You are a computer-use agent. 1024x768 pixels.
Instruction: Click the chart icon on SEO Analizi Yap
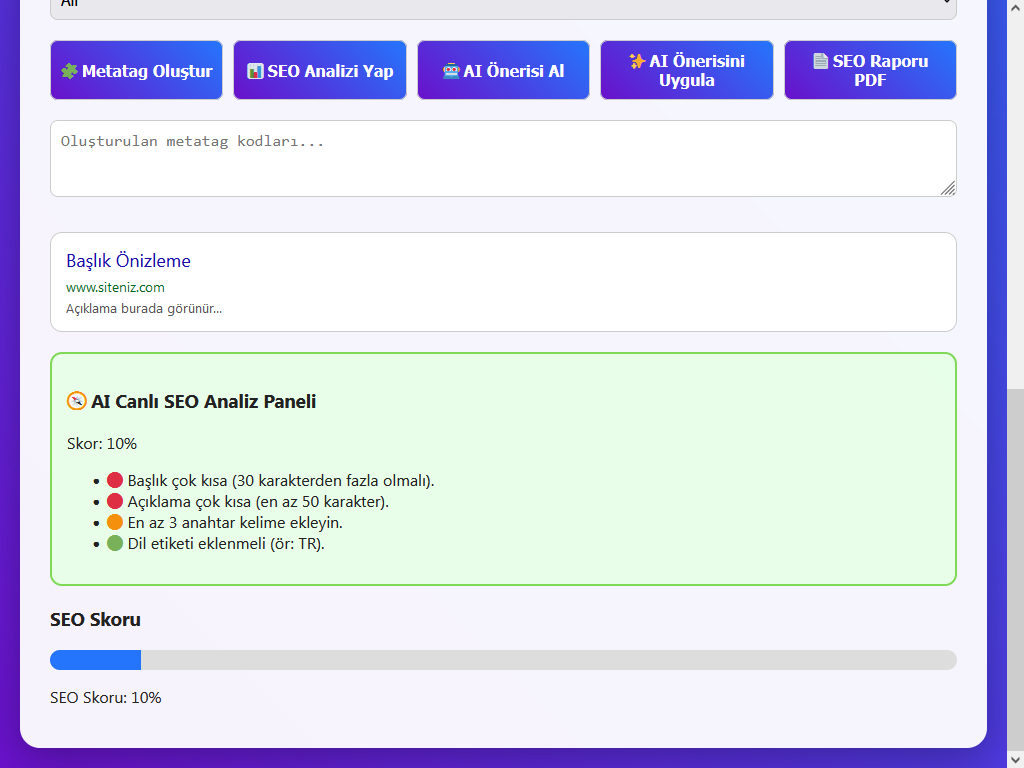point(255,71)
